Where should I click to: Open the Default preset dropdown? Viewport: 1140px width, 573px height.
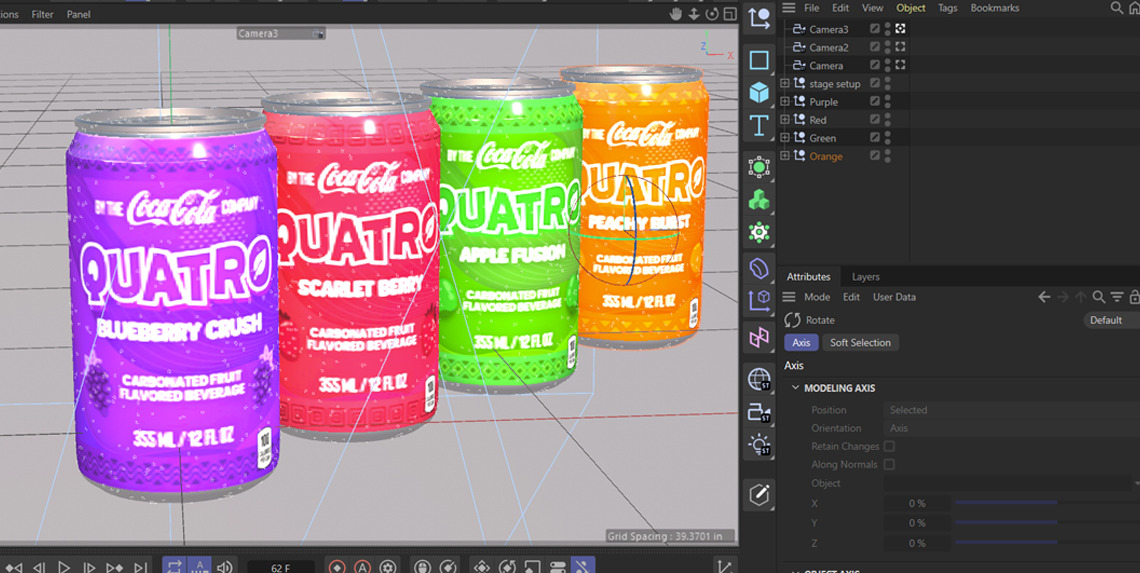tap(1110, 320)
